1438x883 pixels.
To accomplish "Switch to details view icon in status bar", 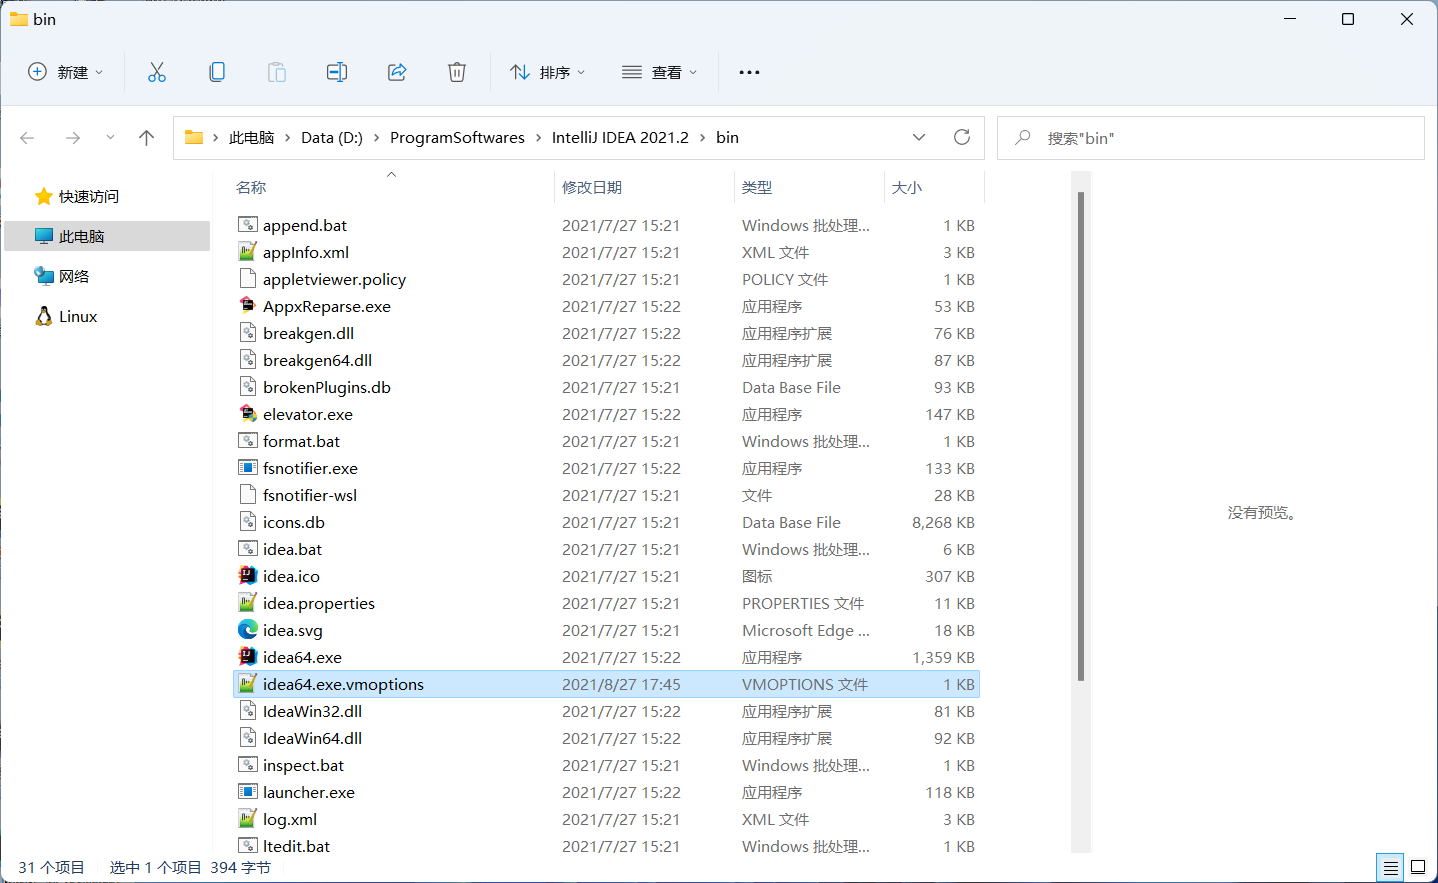I will (x=1390, y=868).
